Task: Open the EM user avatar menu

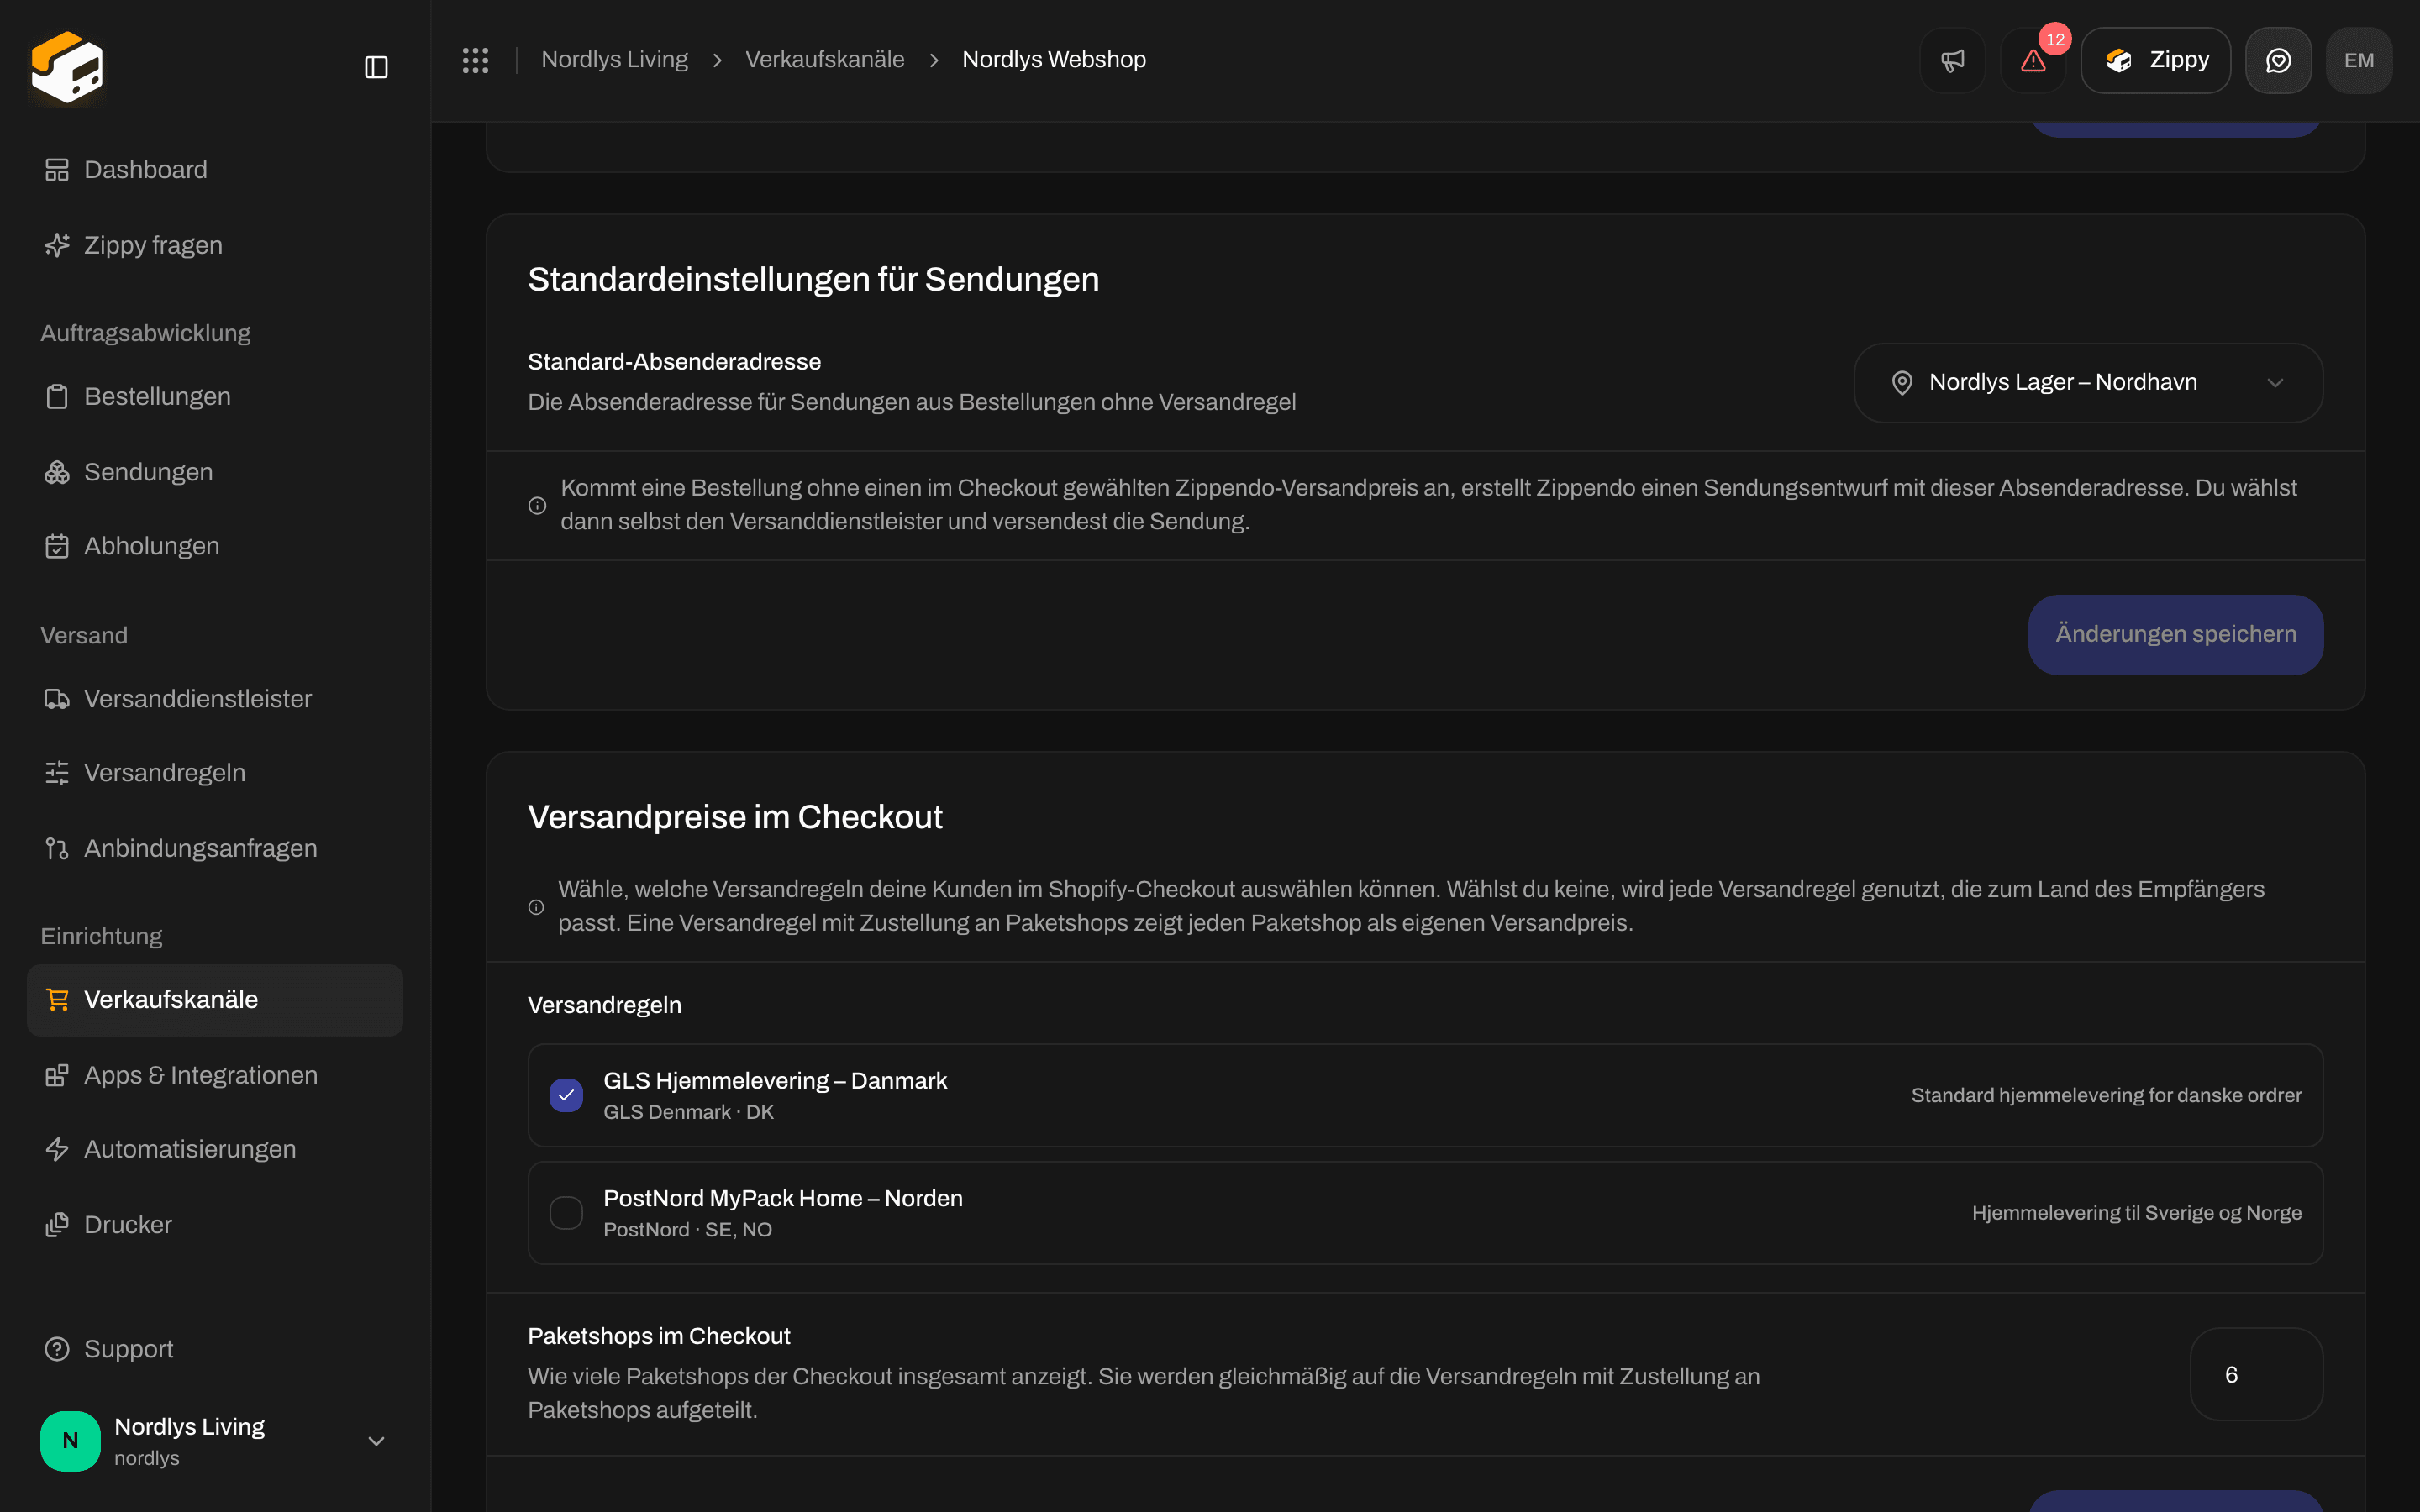Action: click(x=2359, y=60)
